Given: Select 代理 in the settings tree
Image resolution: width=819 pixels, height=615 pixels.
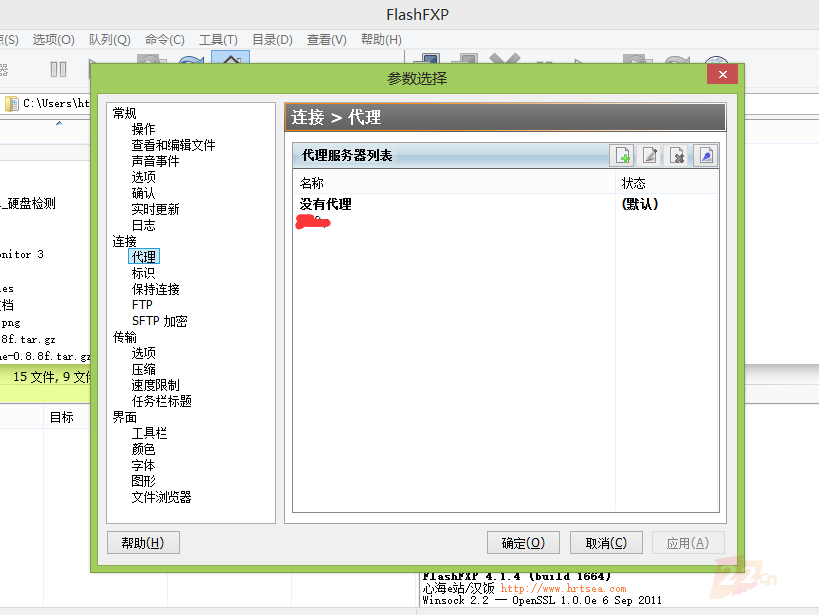Looking at the screenshot, I should point(144,257).
